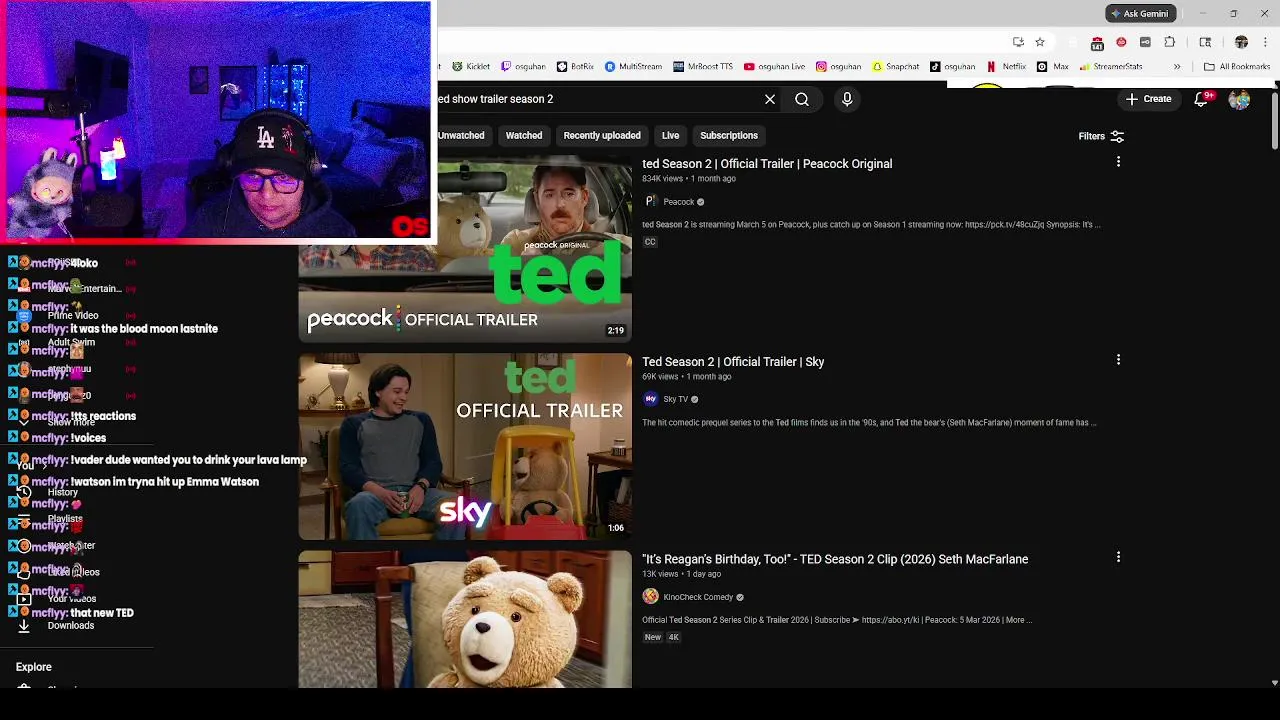1280x720 pixels.
Task: Click the Create button
Action: click(1148, 99)
